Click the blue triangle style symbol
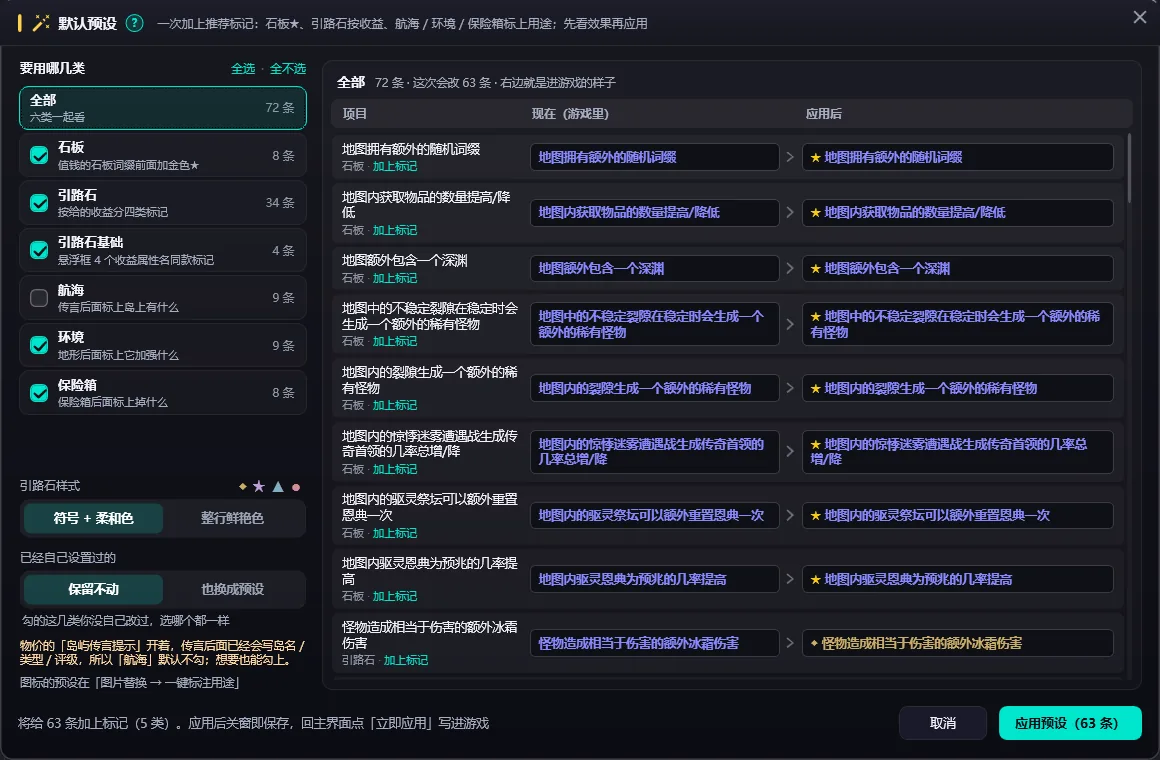Image resolution: width=1160 pixels, height=760 pixels. click(278, 486)
